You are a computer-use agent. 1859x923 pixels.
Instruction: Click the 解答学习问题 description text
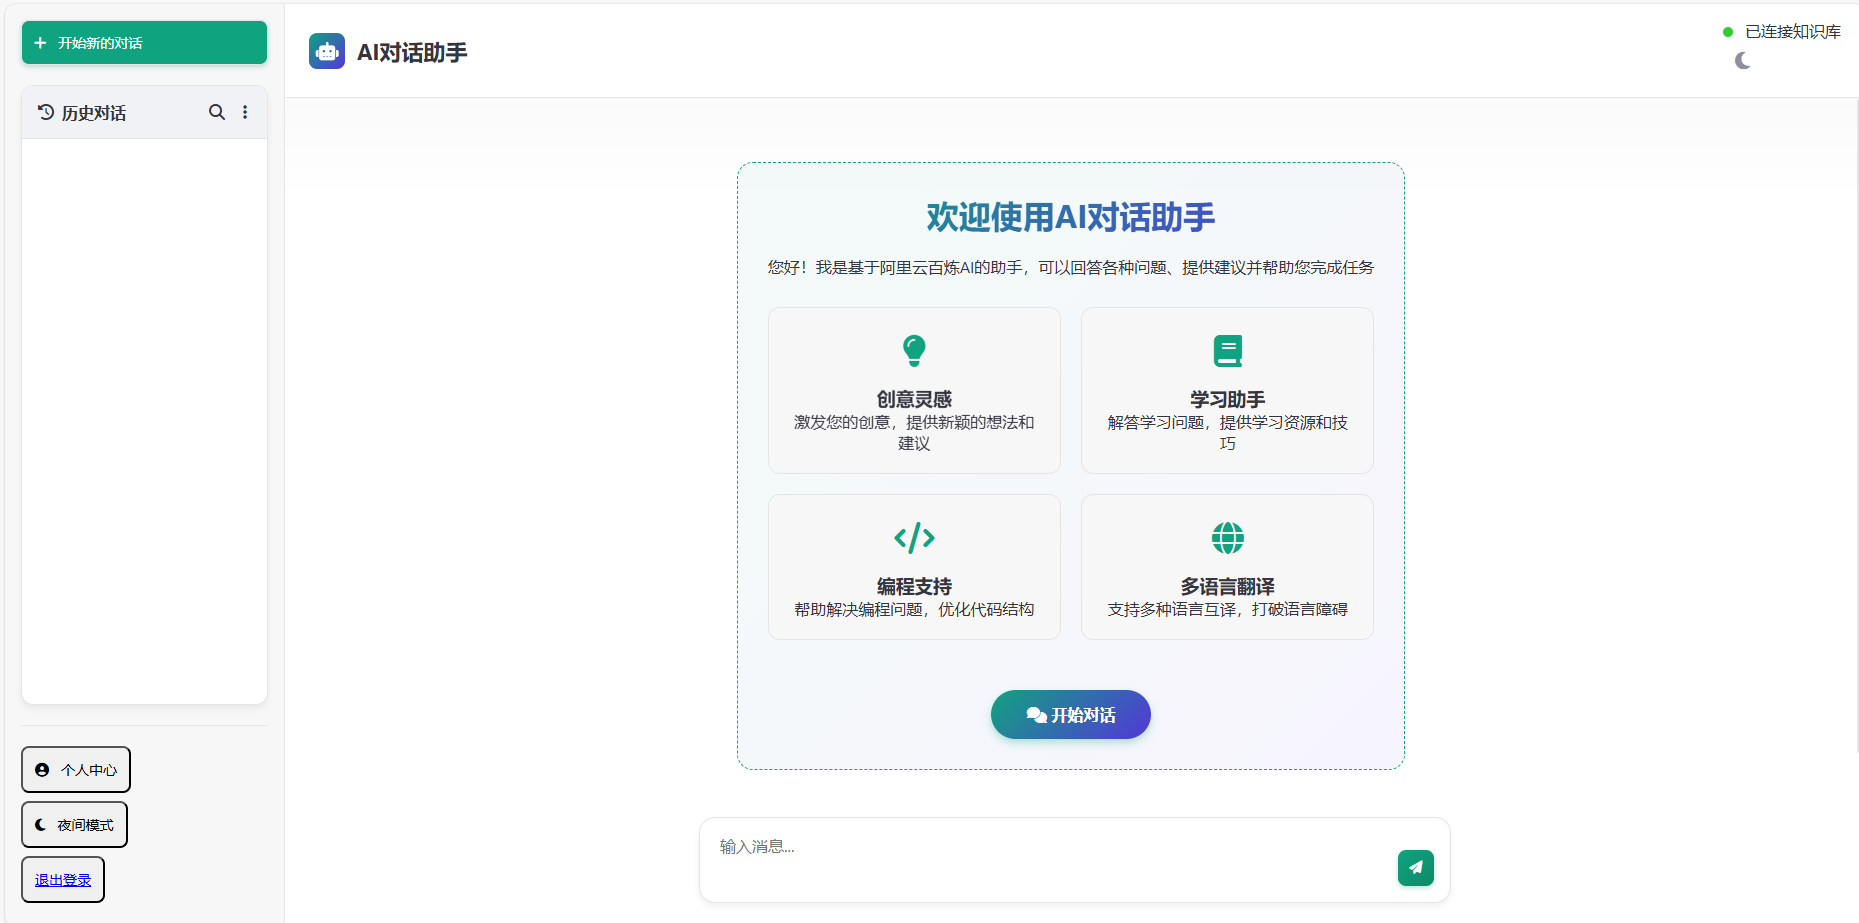pos(1228,433)
